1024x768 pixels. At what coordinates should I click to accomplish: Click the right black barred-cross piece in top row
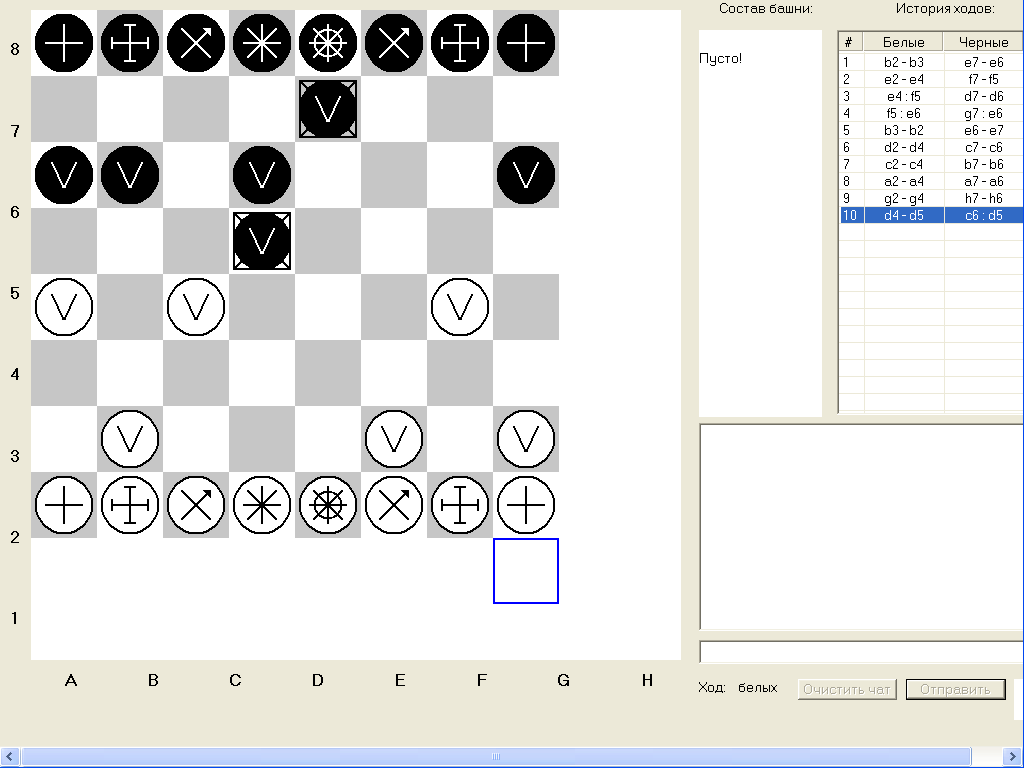(460, 43)
